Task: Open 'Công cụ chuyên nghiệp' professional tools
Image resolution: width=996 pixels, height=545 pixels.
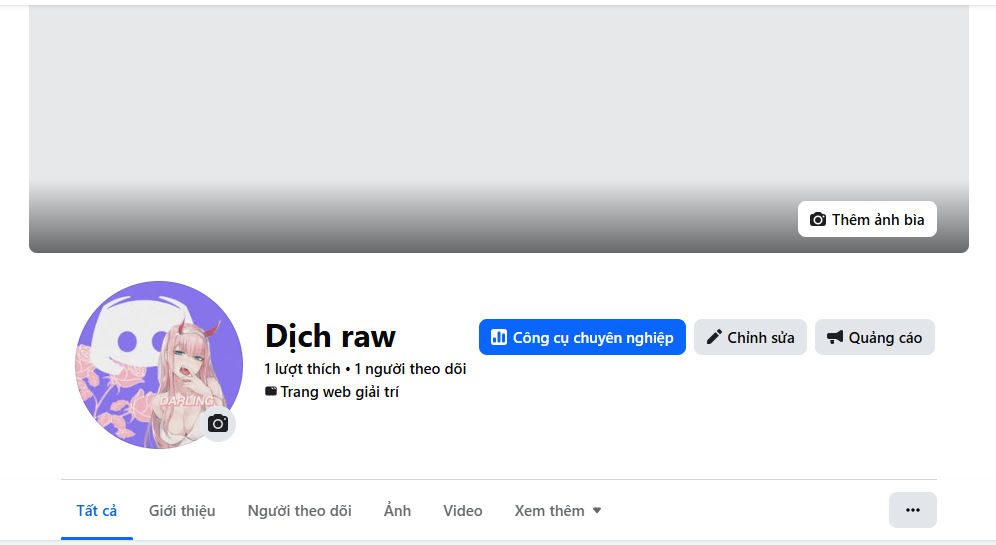Action: pos(582,337)
